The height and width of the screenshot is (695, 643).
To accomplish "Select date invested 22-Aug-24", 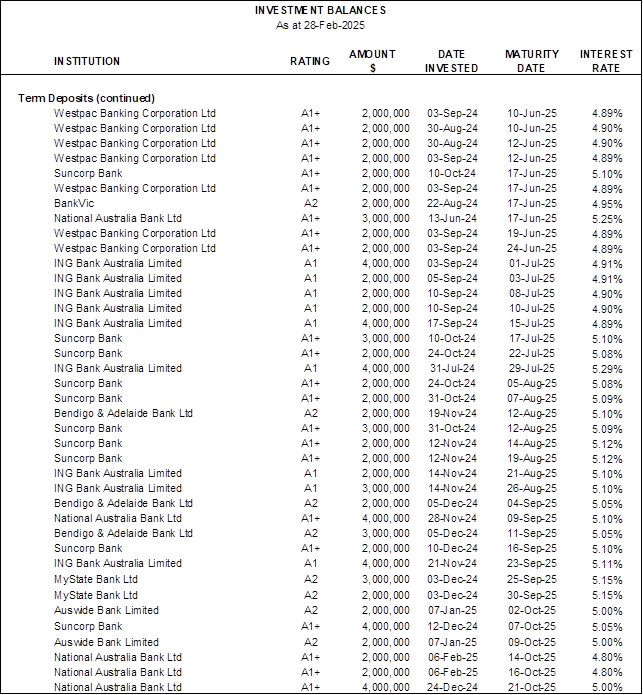I will pos(452,203).
